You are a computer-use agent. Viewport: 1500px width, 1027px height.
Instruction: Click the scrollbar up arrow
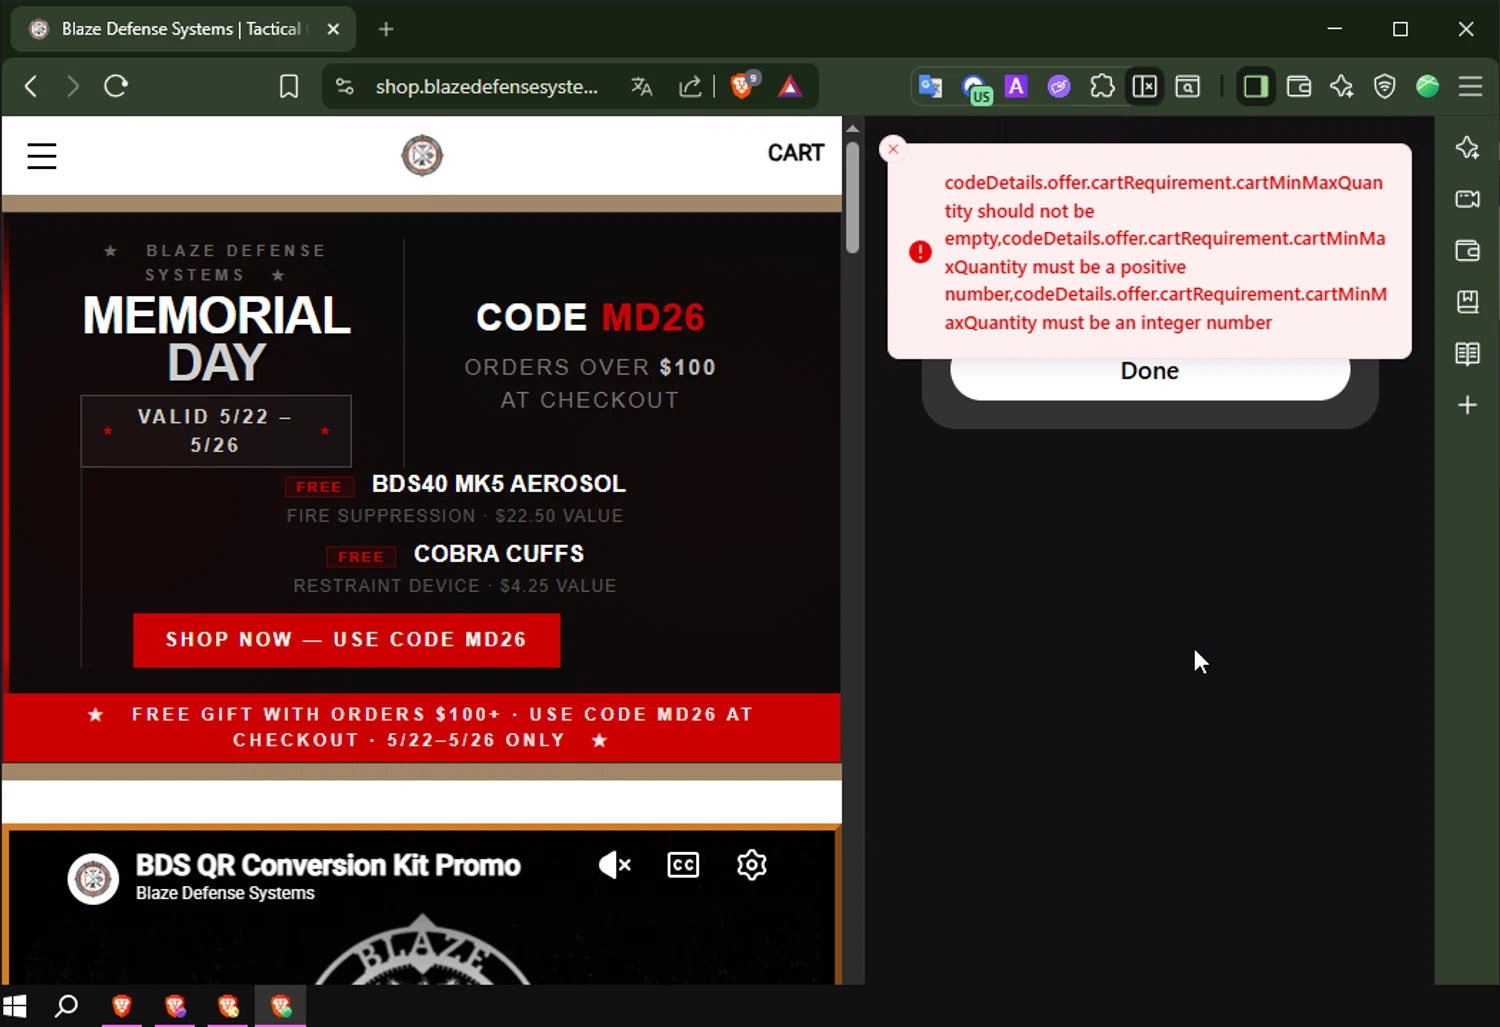pos(852,128)
